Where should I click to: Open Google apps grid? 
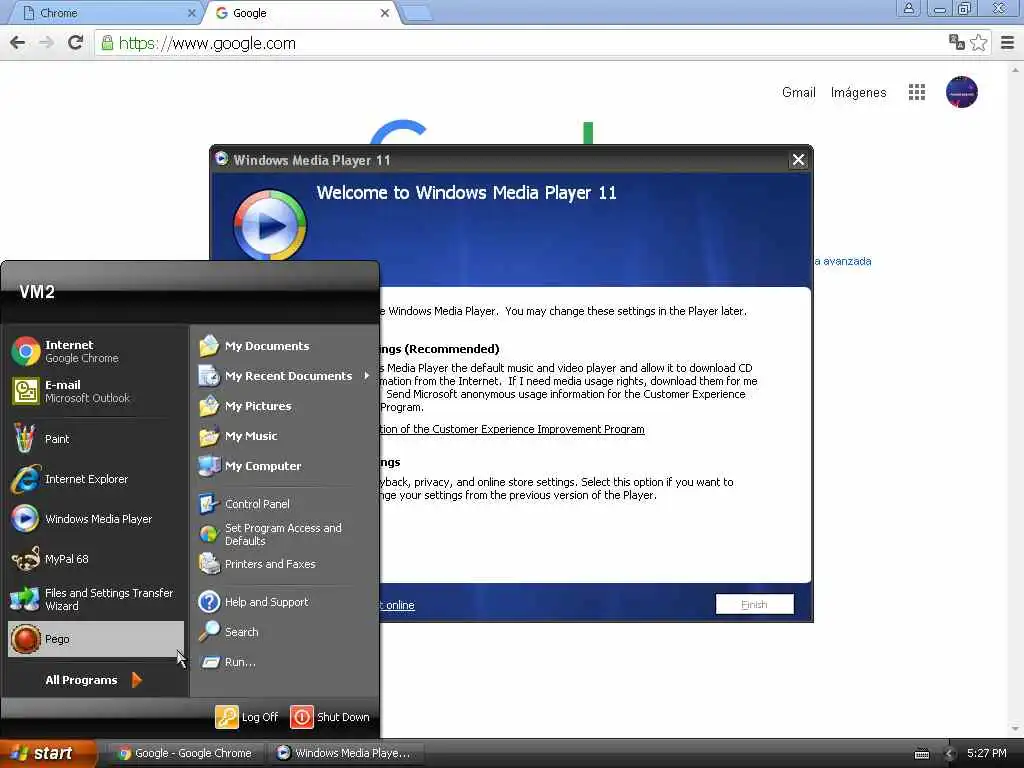[917, 92]
